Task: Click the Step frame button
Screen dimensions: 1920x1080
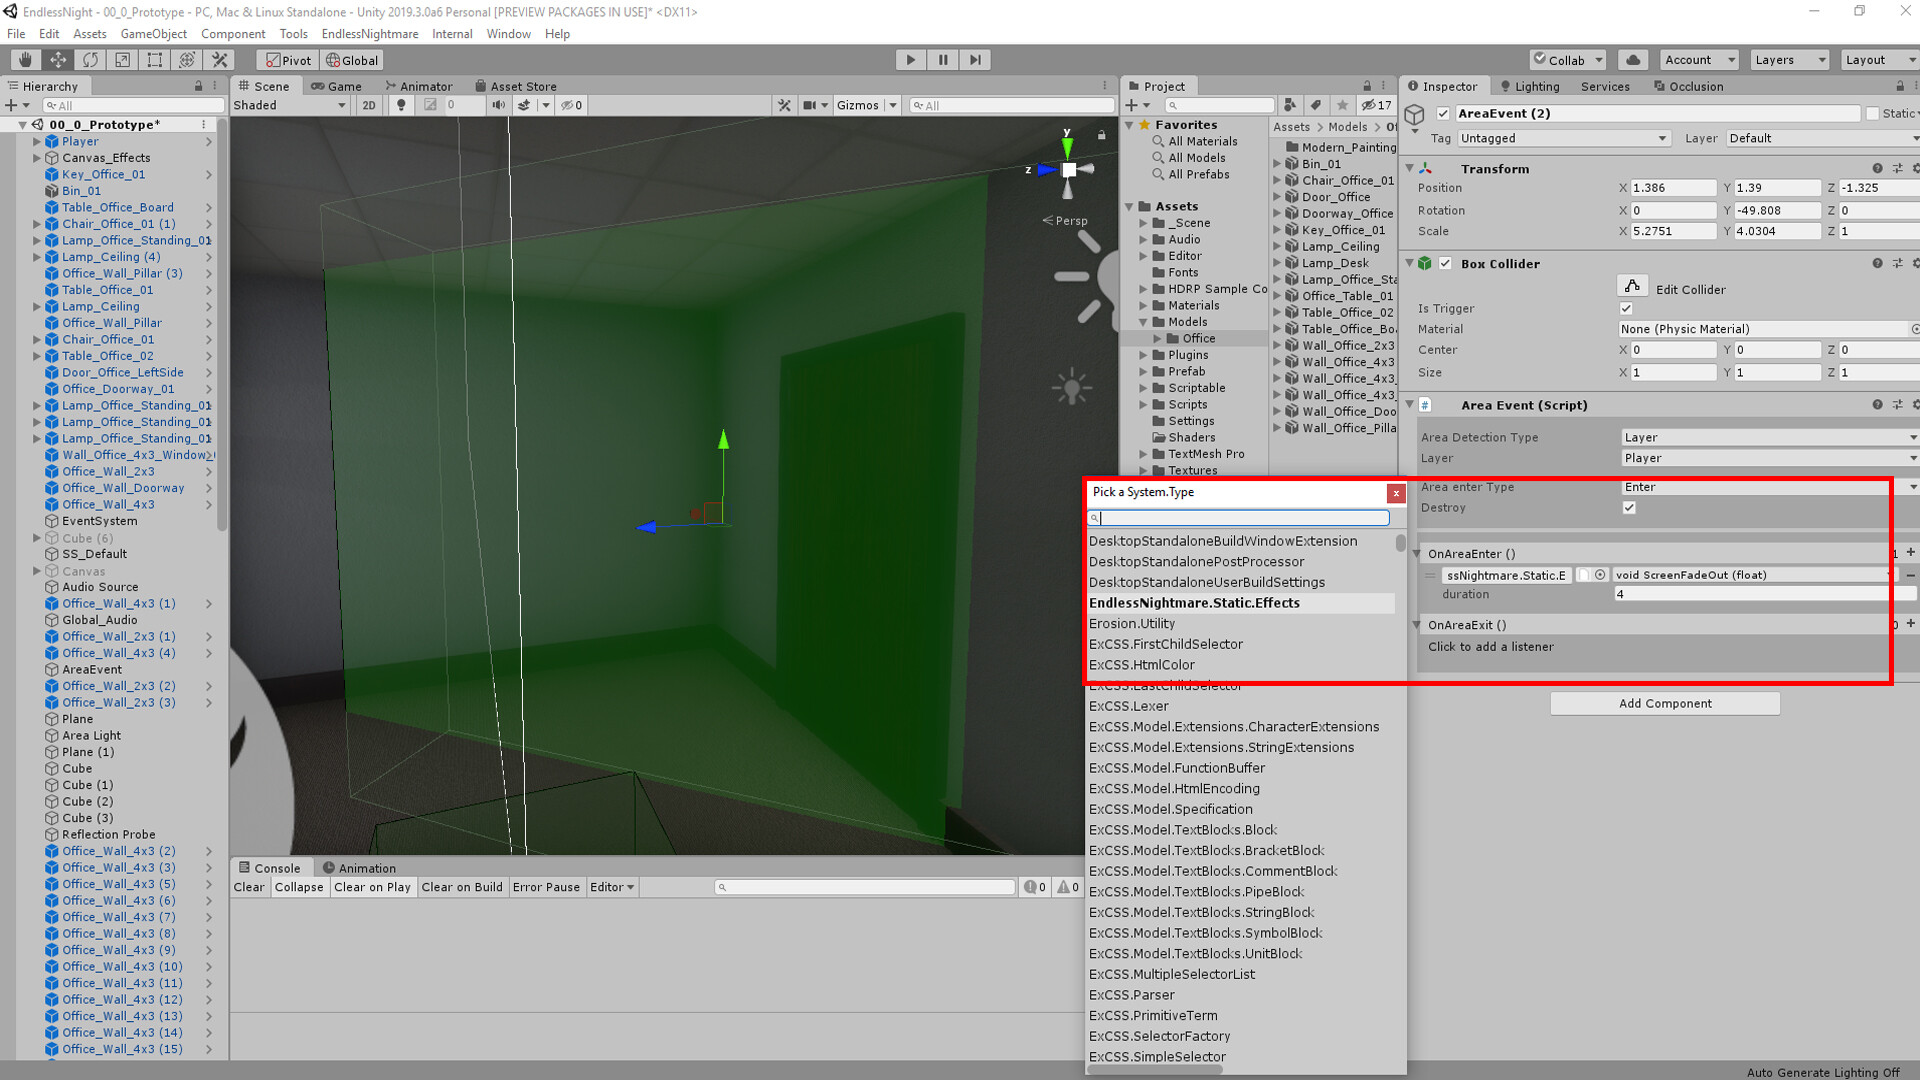Action: click(975, 60)
